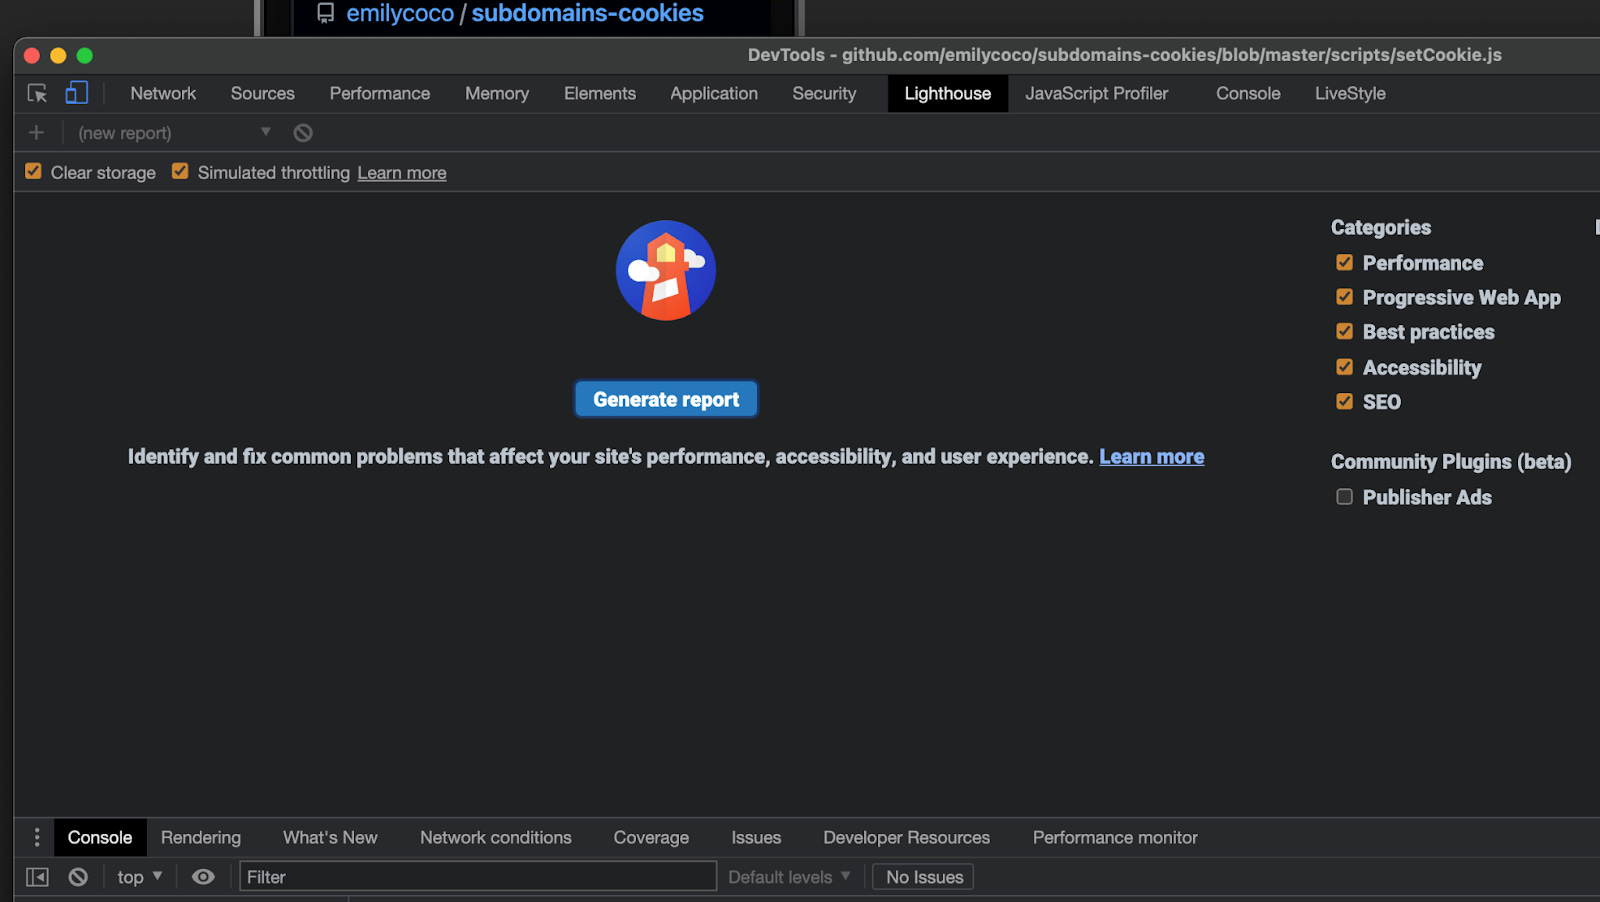Uncheck the Performance category
Image resolution: width=1600 pixels, height=902 pixels.
pyautogui.click(x=1344, y=262)
